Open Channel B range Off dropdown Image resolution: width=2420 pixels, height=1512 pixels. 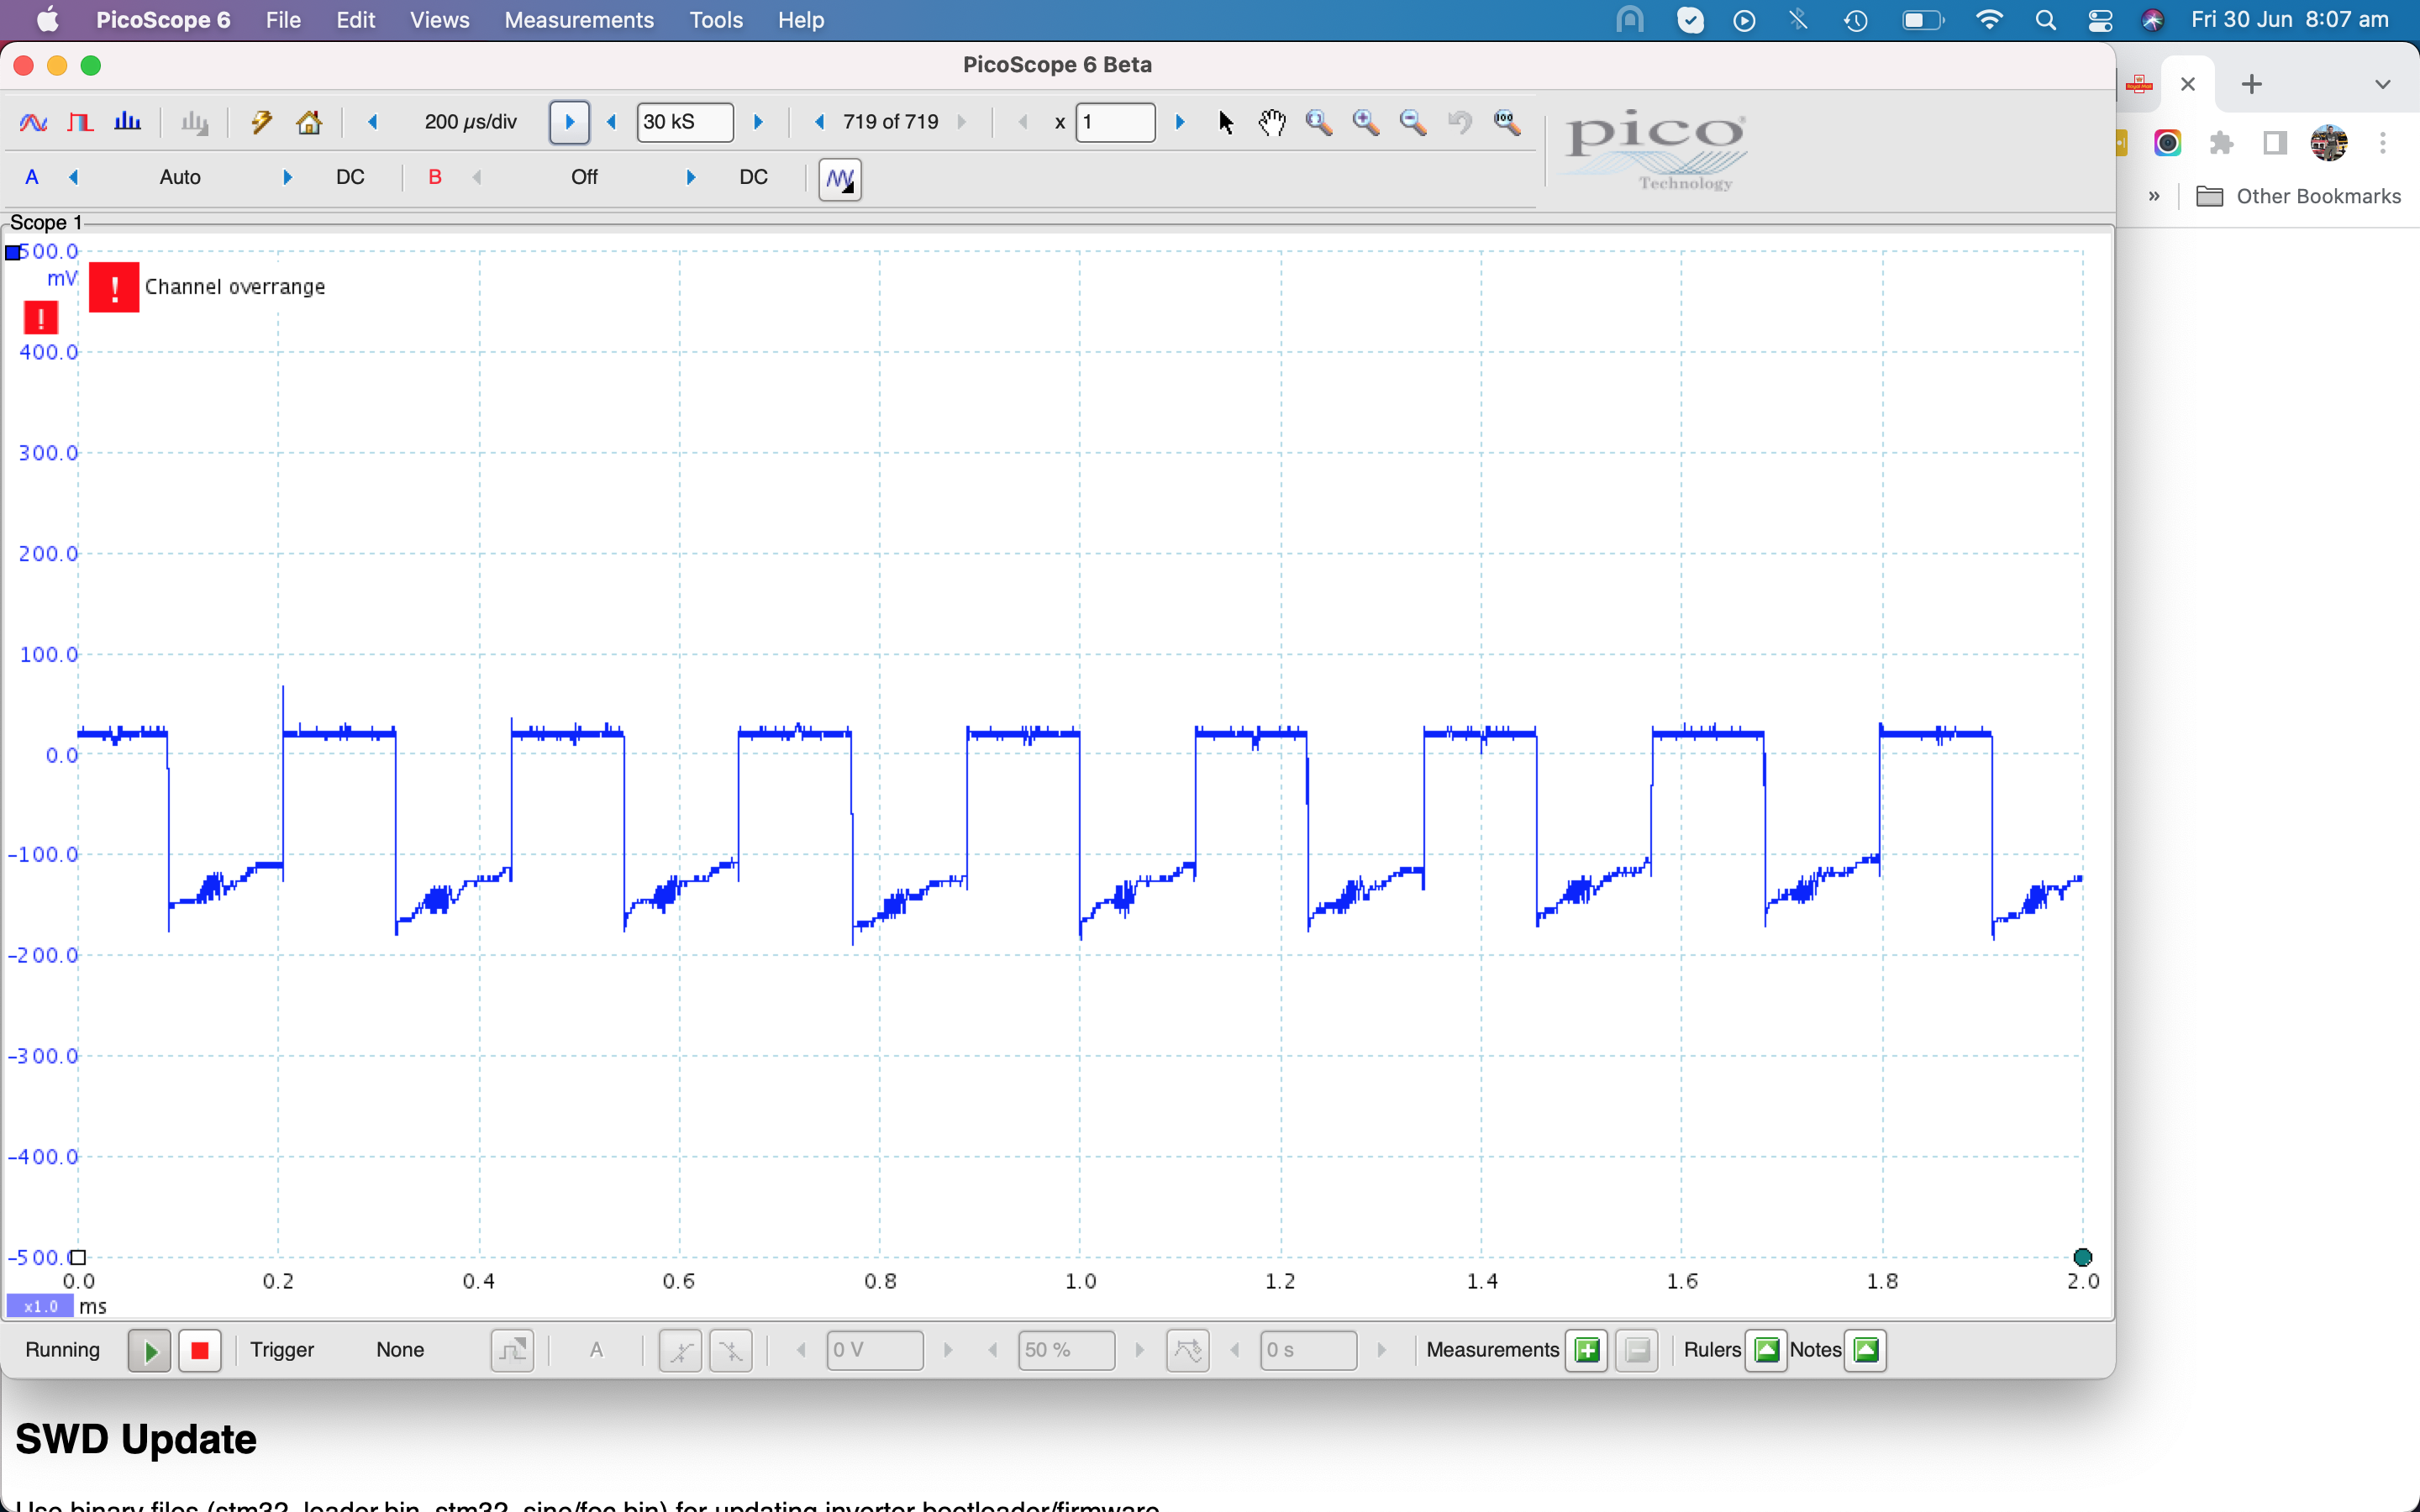584,177
